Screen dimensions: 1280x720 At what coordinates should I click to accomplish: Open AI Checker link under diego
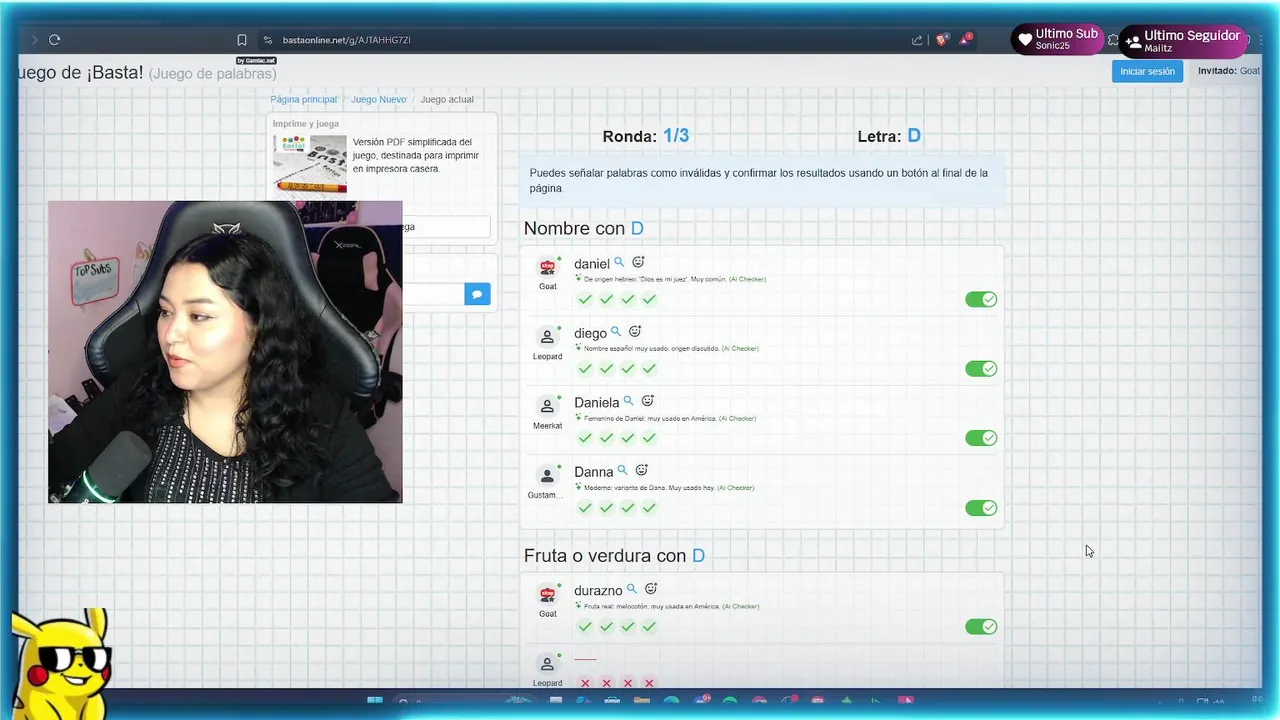[740, 349]
